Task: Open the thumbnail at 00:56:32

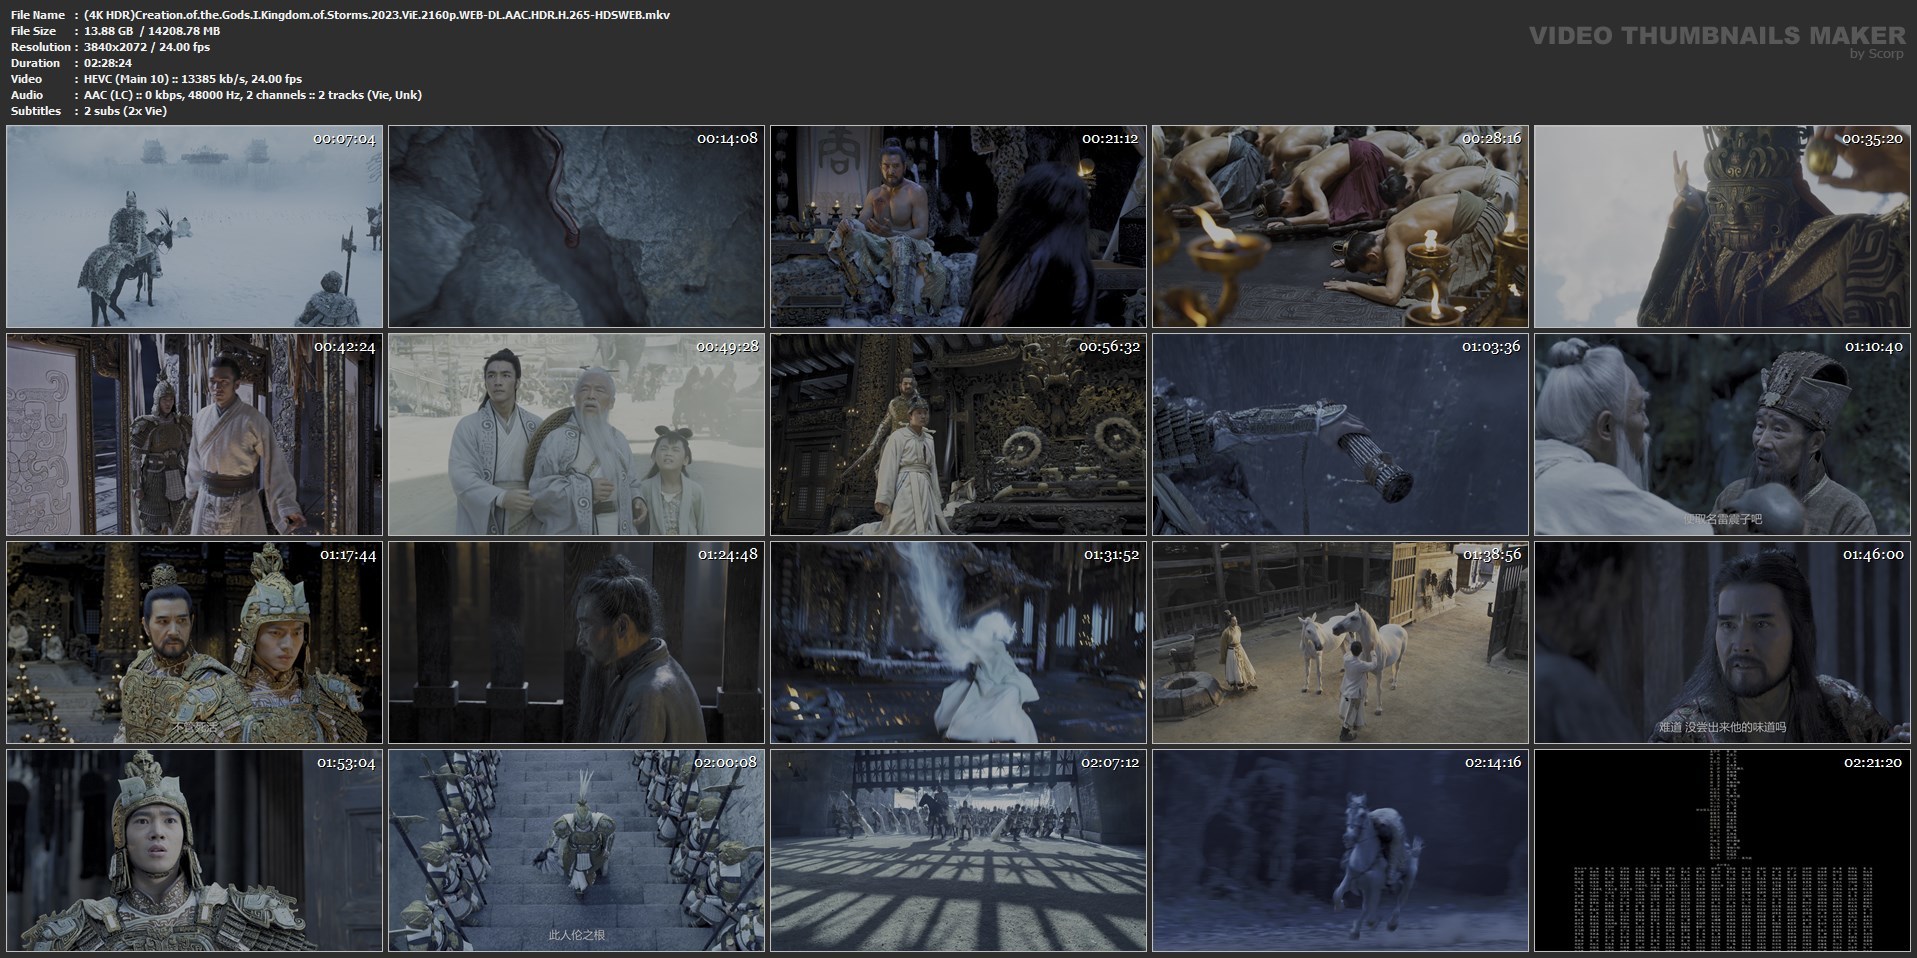Action: click(958, 434)
